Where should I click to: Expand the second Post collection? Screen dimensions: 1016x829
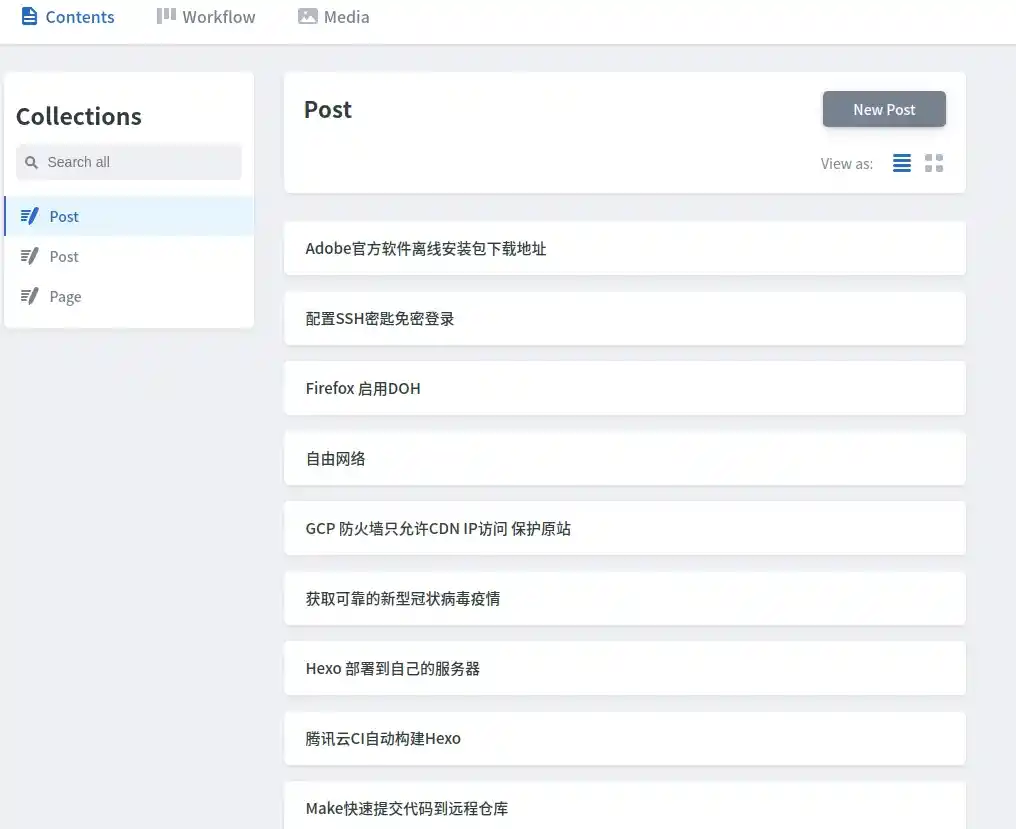pyautogui.click(x=64, y=256)
